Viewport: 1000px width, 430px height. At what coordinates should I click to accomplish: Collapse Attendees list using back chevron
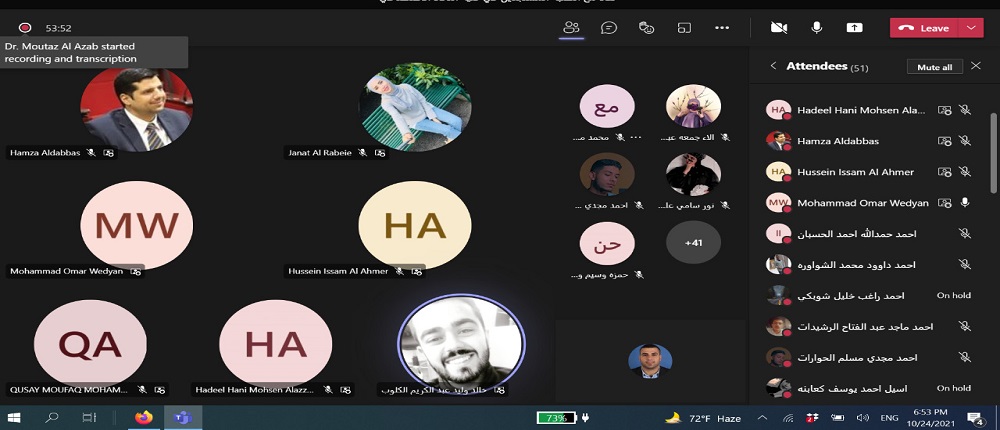click(x=773, y=66)
